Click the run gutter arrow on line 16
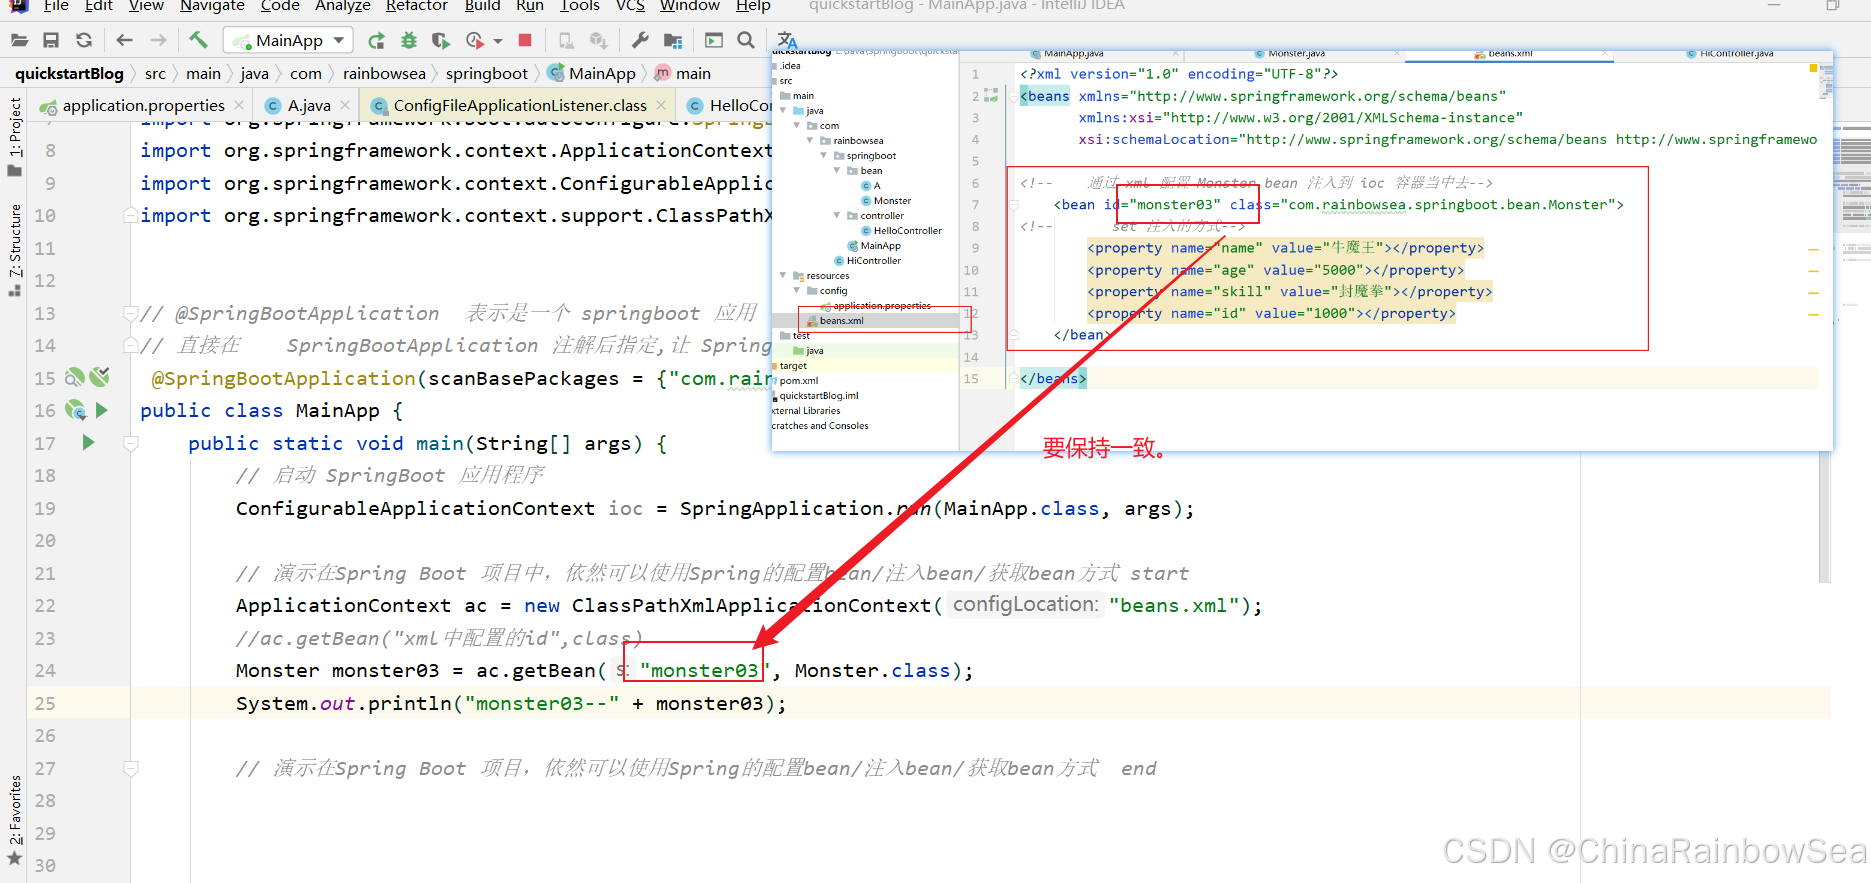1871x883 pixels. click(101, 410)
